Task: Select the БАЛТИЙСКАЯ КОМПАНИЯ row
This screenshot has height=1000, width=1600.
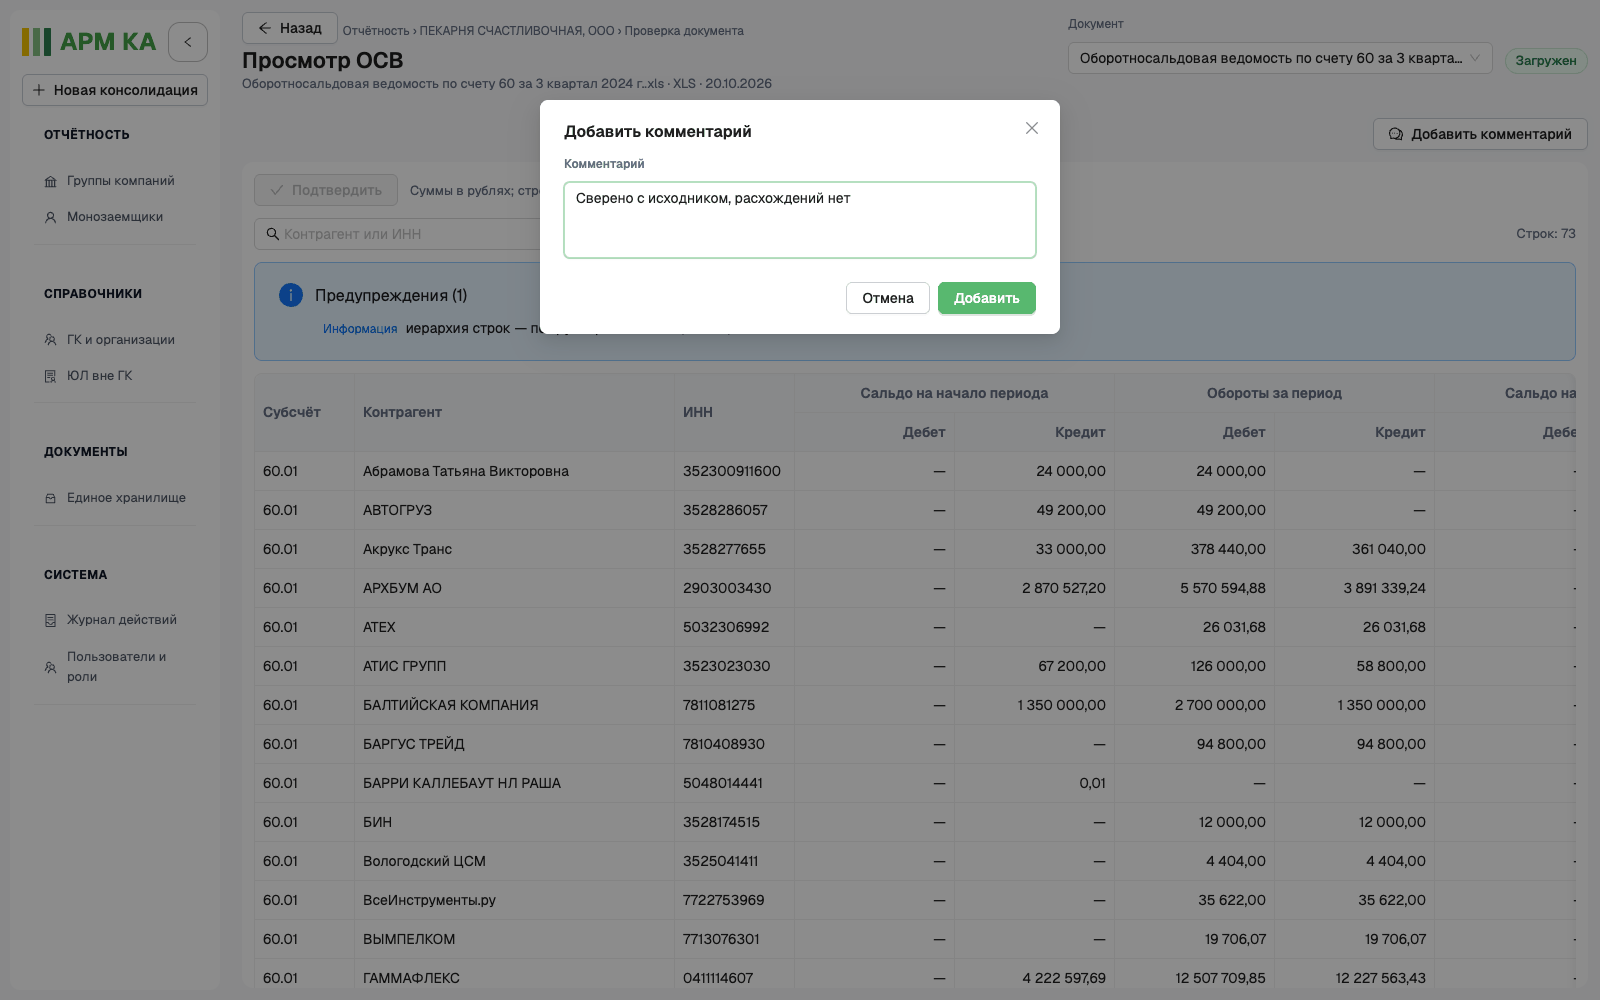Action: click(x=914, y=705)
